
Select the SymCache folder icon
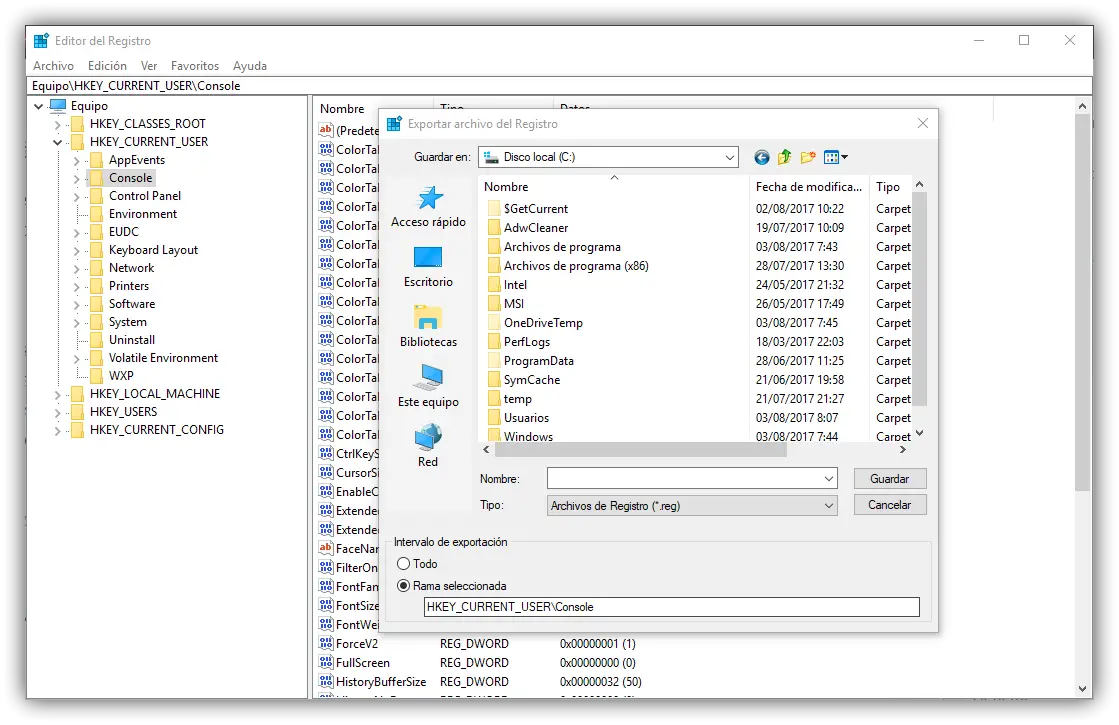coord(494,380)
